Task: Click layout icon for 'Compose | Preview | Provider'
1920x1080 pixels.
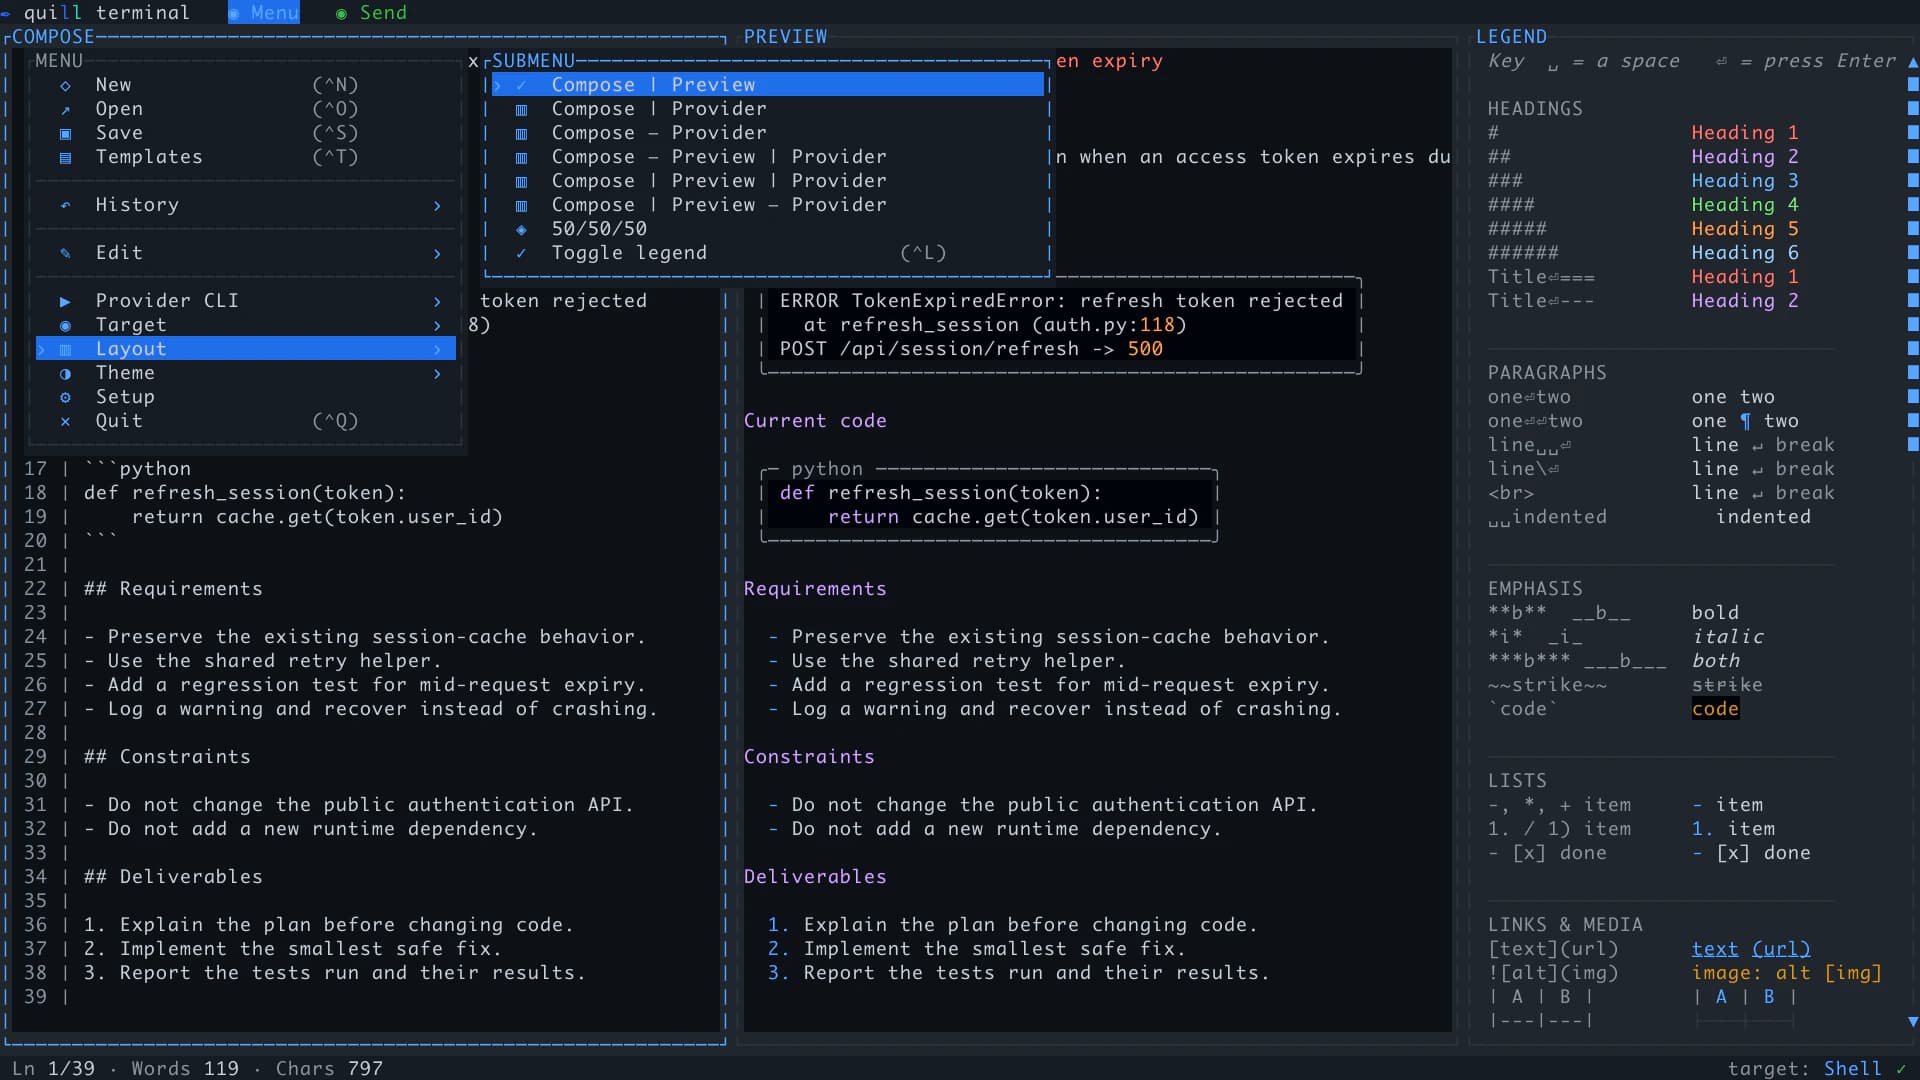Action: pyautogui.click(x=521, y=182)
